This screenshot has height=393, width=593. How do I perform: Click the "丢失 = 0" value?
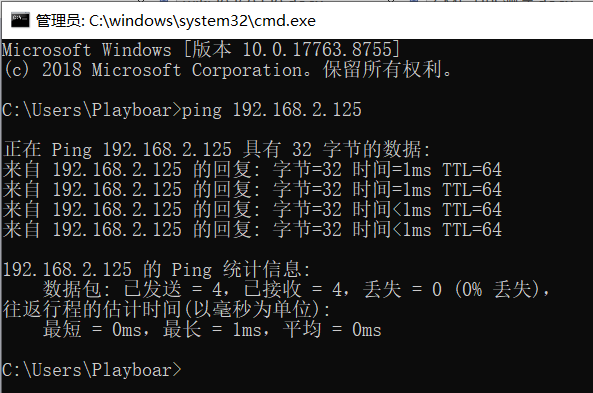(x=402, y=290)
